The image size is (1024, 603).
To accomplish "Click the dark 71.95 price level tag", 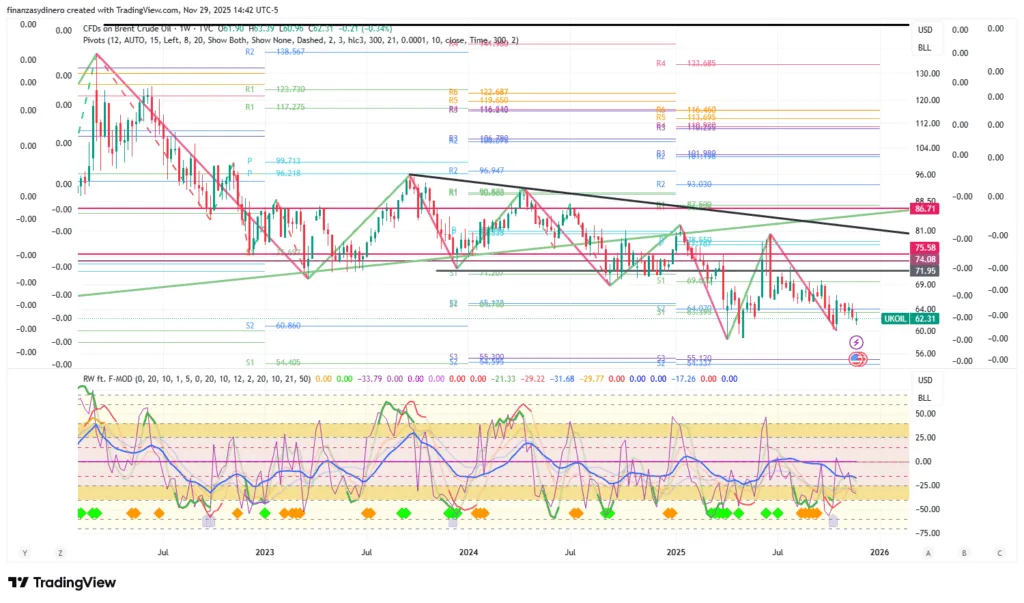I will click(924, 271).
